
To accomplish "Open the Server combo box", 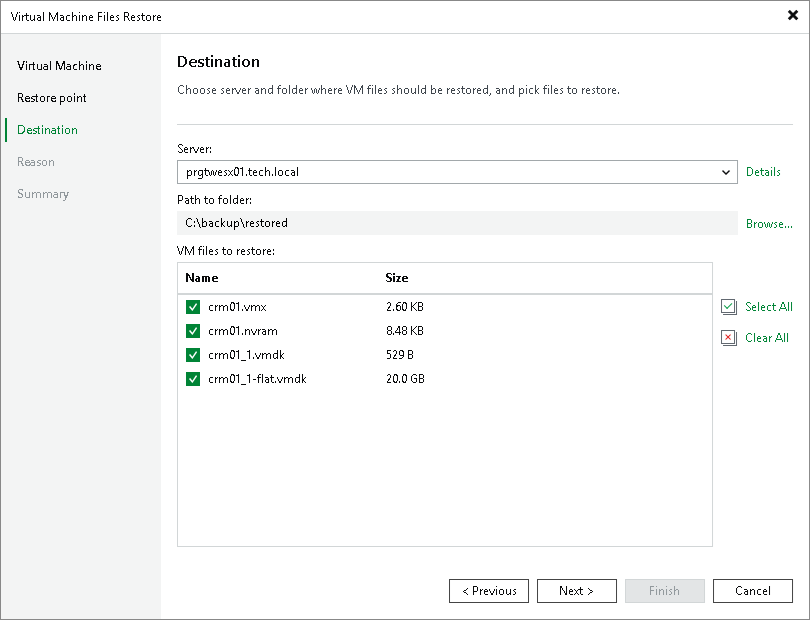I will click(450, 171).
